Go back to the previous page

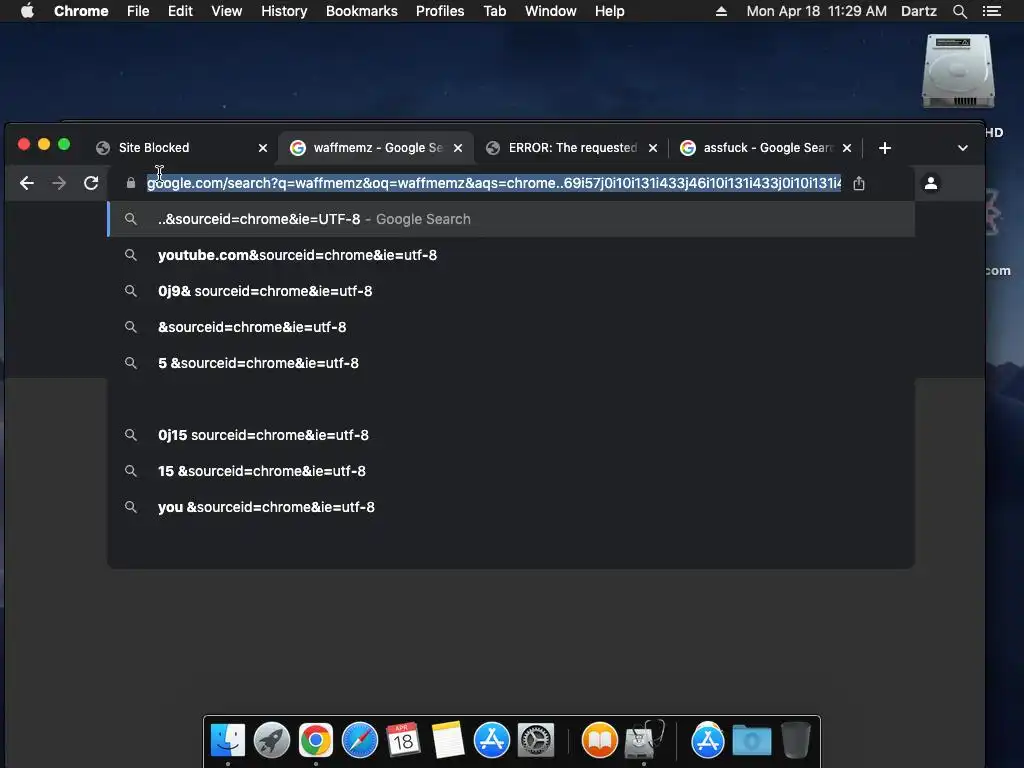click(27, 184)
